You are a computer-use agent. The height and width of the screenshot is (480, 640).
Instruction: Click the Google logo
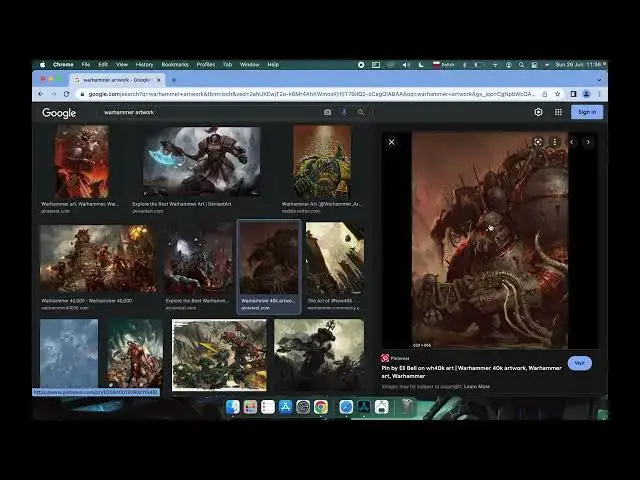(59, 113)
